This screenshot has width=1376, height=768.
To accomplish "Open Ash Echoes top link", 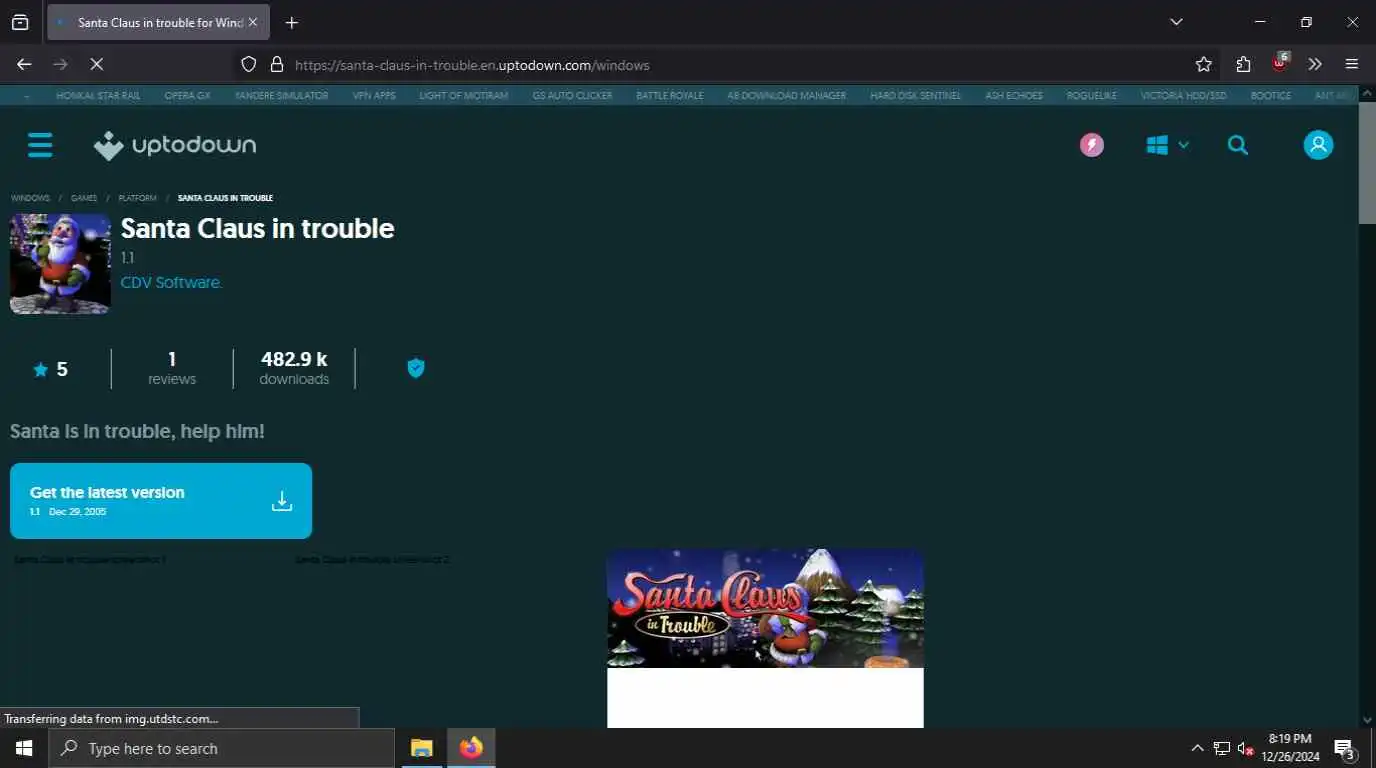I will pos(1014,96).
